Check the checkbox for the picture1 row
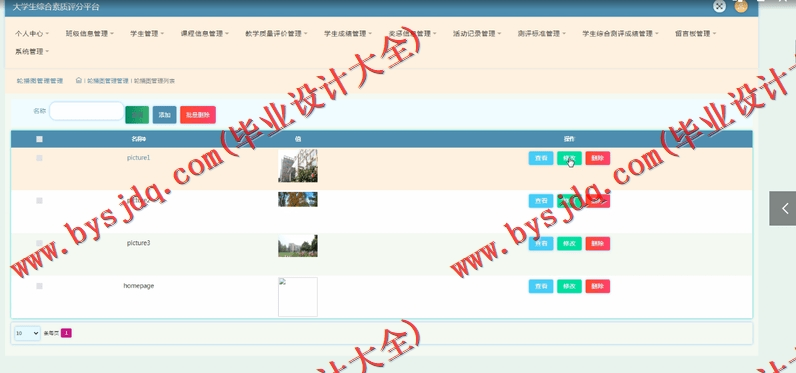This screenshot has height=373, width=796. point(39,158)
